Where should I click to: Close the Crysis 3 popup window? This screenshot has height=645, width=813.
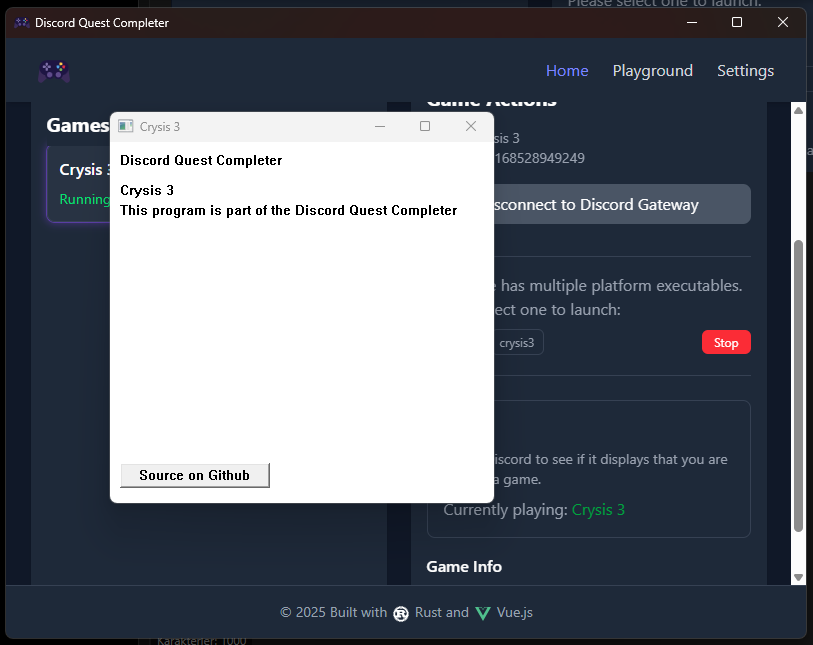470,126
